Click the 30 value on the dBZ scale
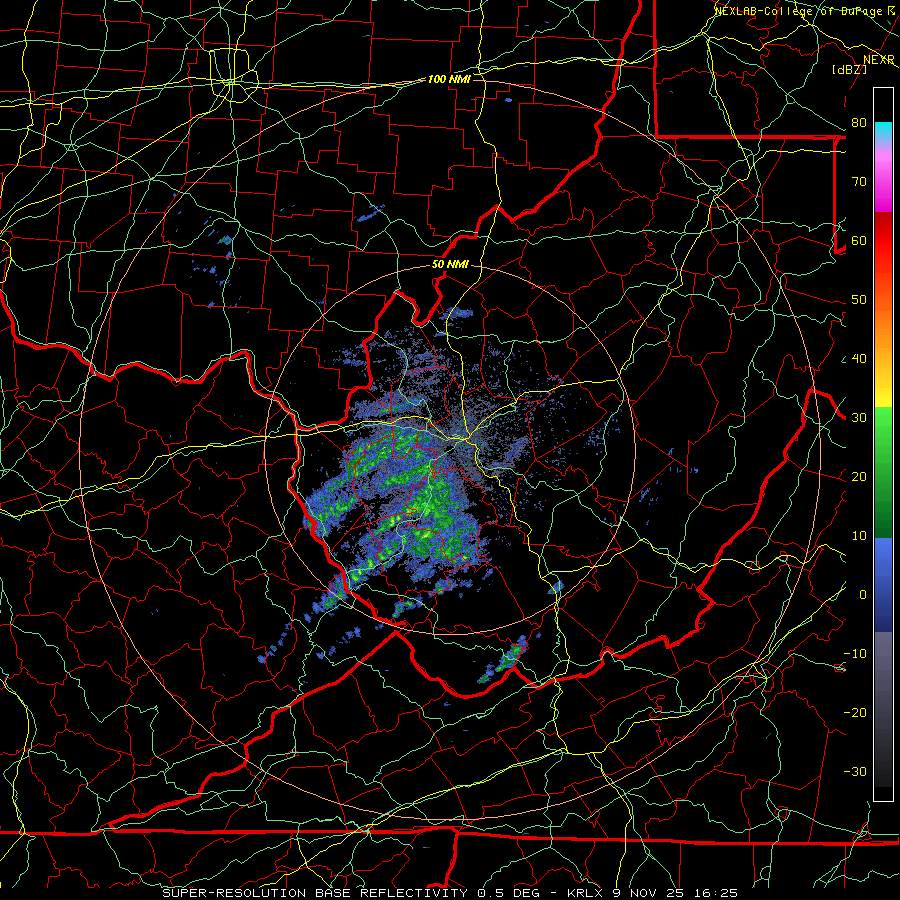 (859, 417)
